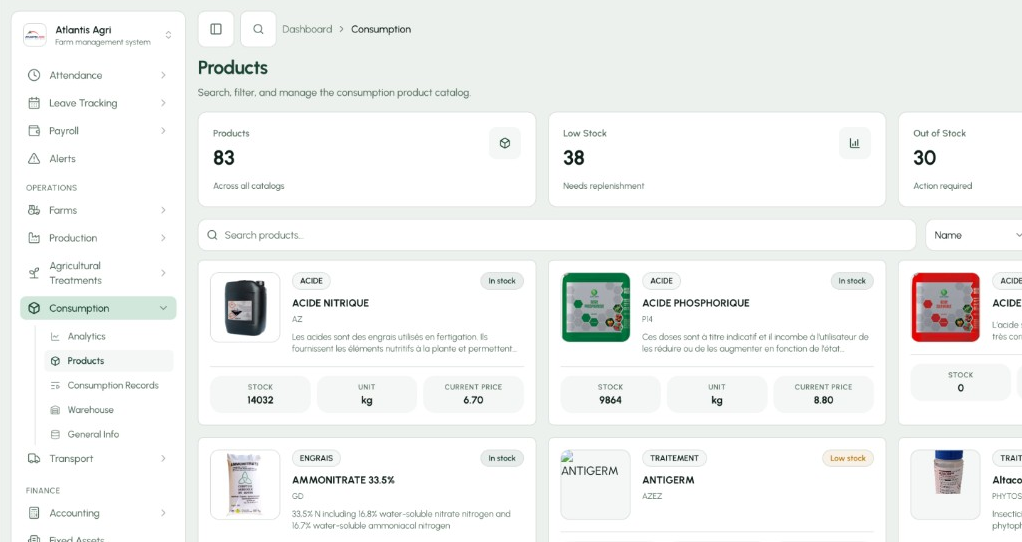Click the ACIDE PHOSPHORIQUE green thumbnail
Viewport: 1022px width, 542px height.
pyautogui.click(x=596, y=307)
